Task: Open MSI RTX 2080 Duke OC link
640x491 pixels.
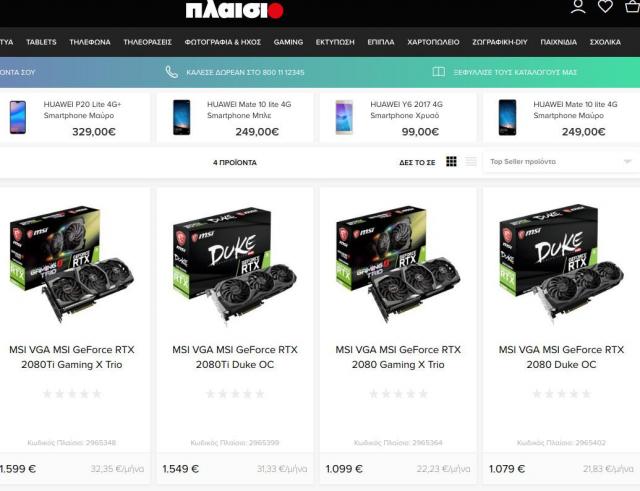Action: pos(561,357)
